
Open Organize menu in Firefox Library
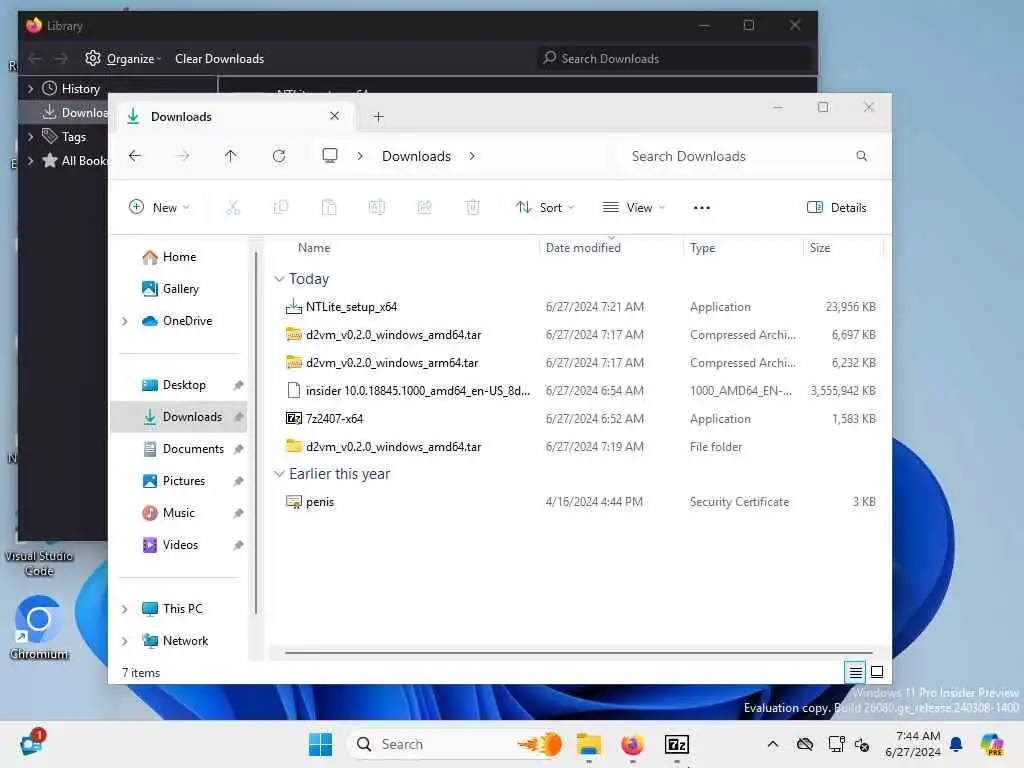(x=123, y=59)
